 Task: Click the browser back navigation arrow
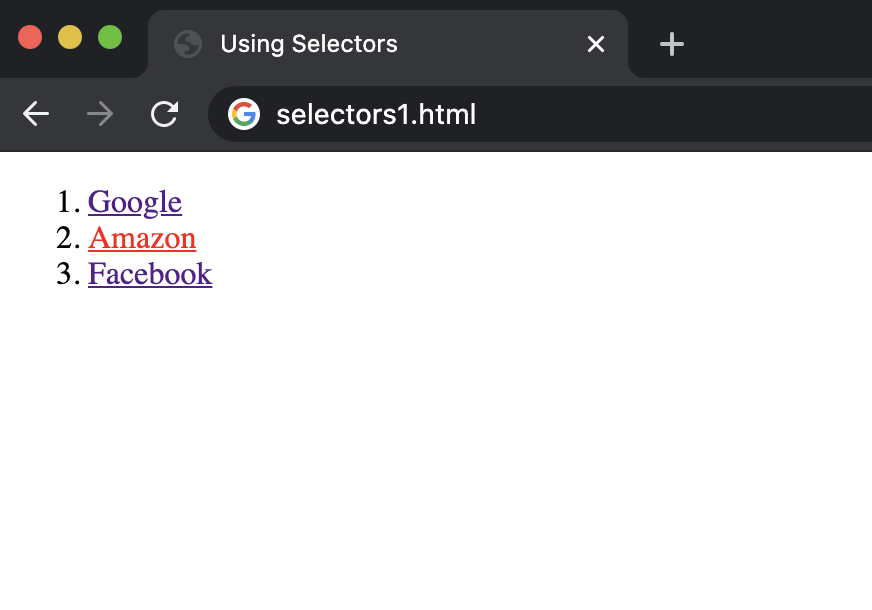[36, 114]
